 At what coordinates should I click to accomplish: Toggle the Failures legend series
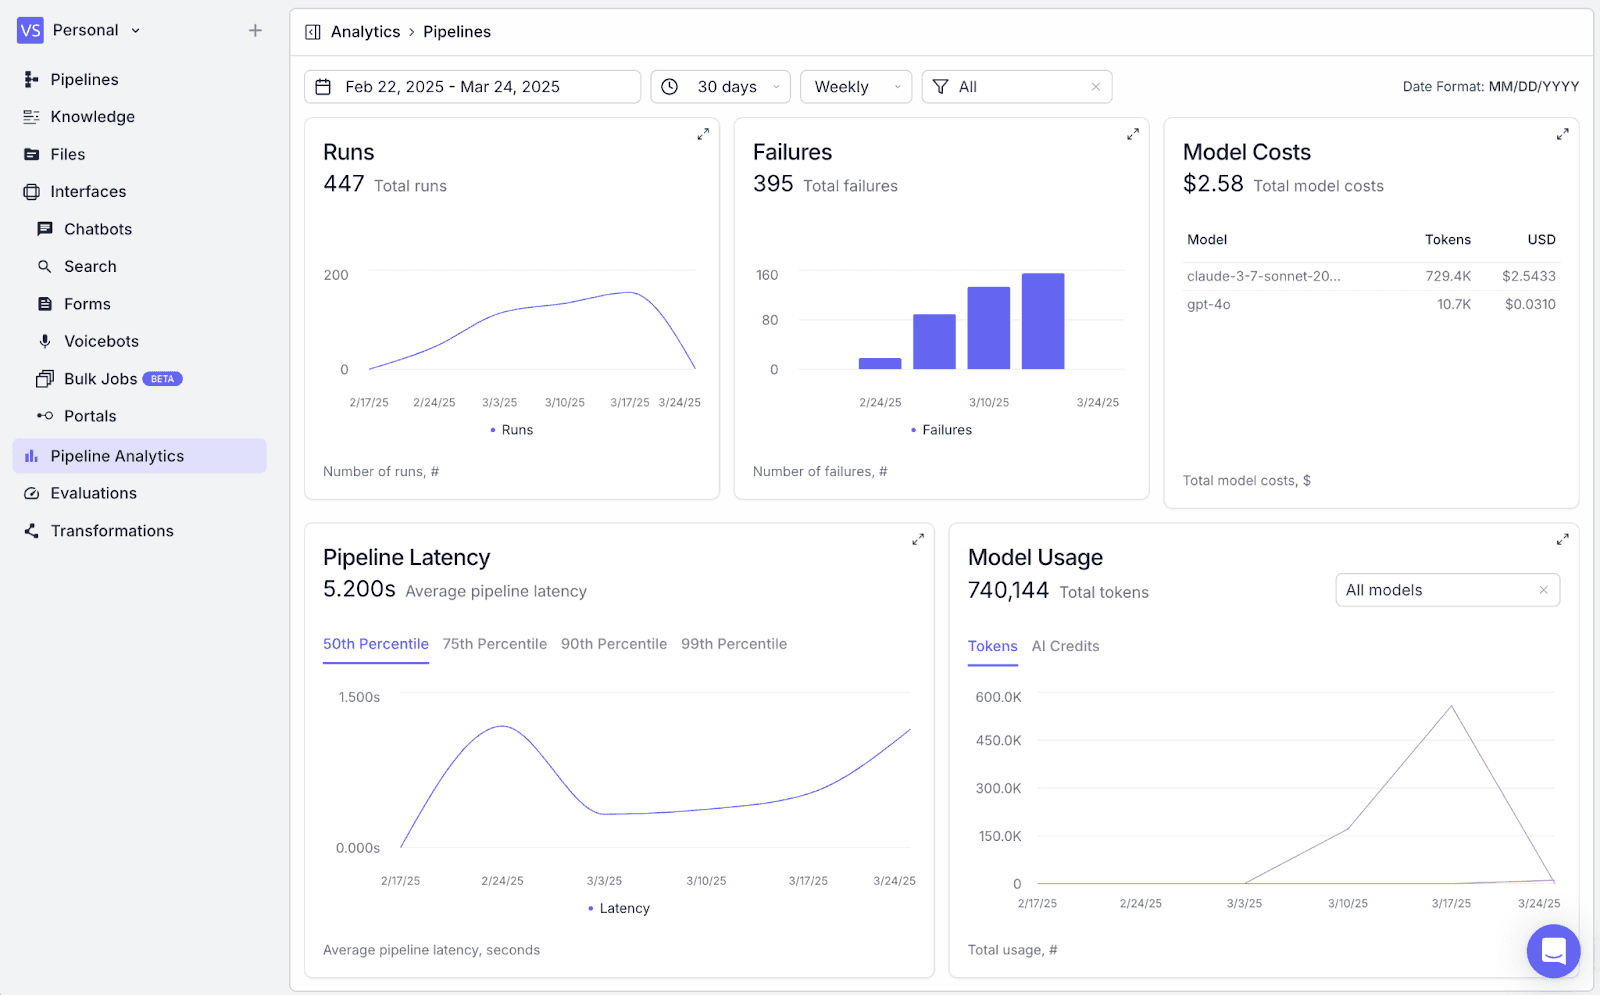coord(941,430)
